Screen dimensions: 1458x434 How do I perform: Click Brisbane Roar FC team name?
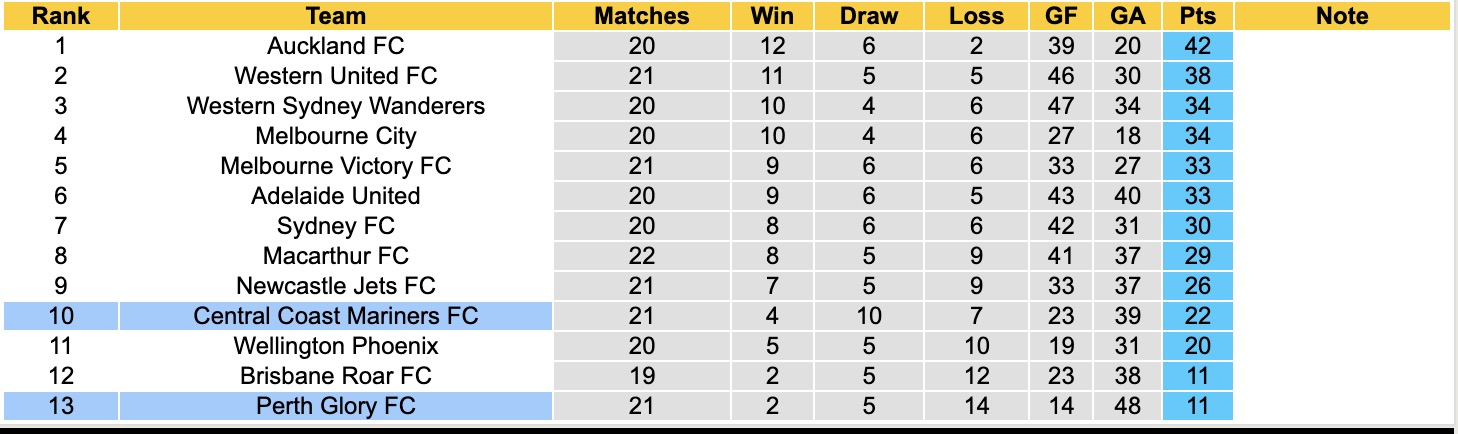click(x=336, y=376)
